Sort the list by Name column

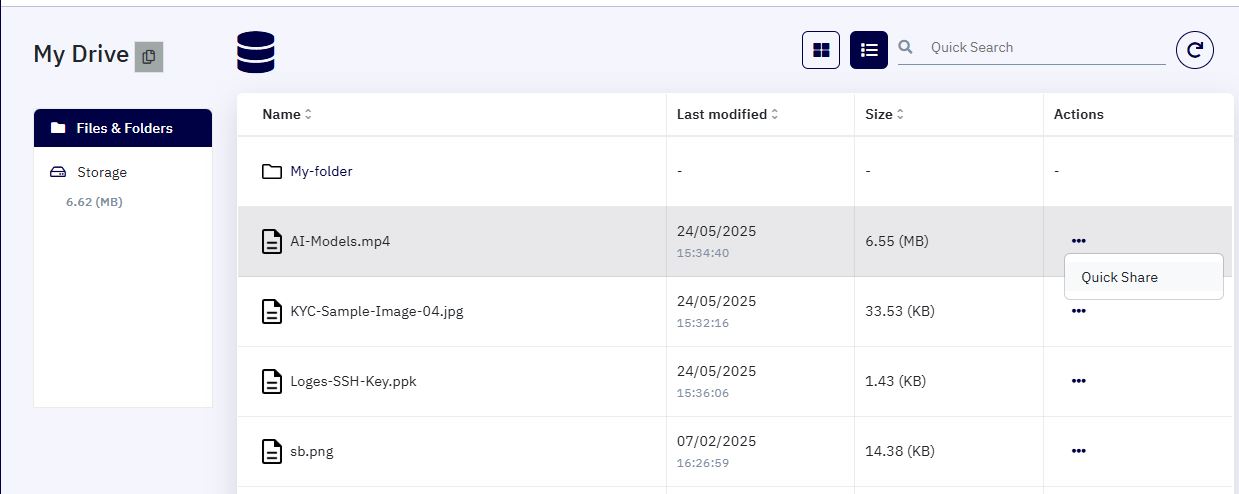click(x=287, y=114)
